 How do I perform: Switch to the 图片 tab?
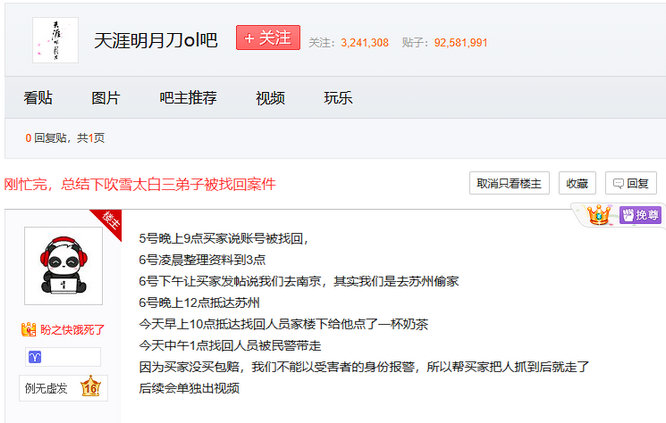pos(106,98)
